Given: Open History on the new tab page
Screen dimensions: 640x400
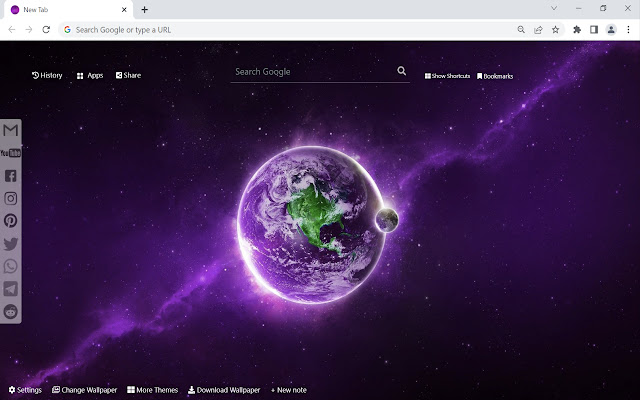Looking at the screenshot, I should coord(47,75).
